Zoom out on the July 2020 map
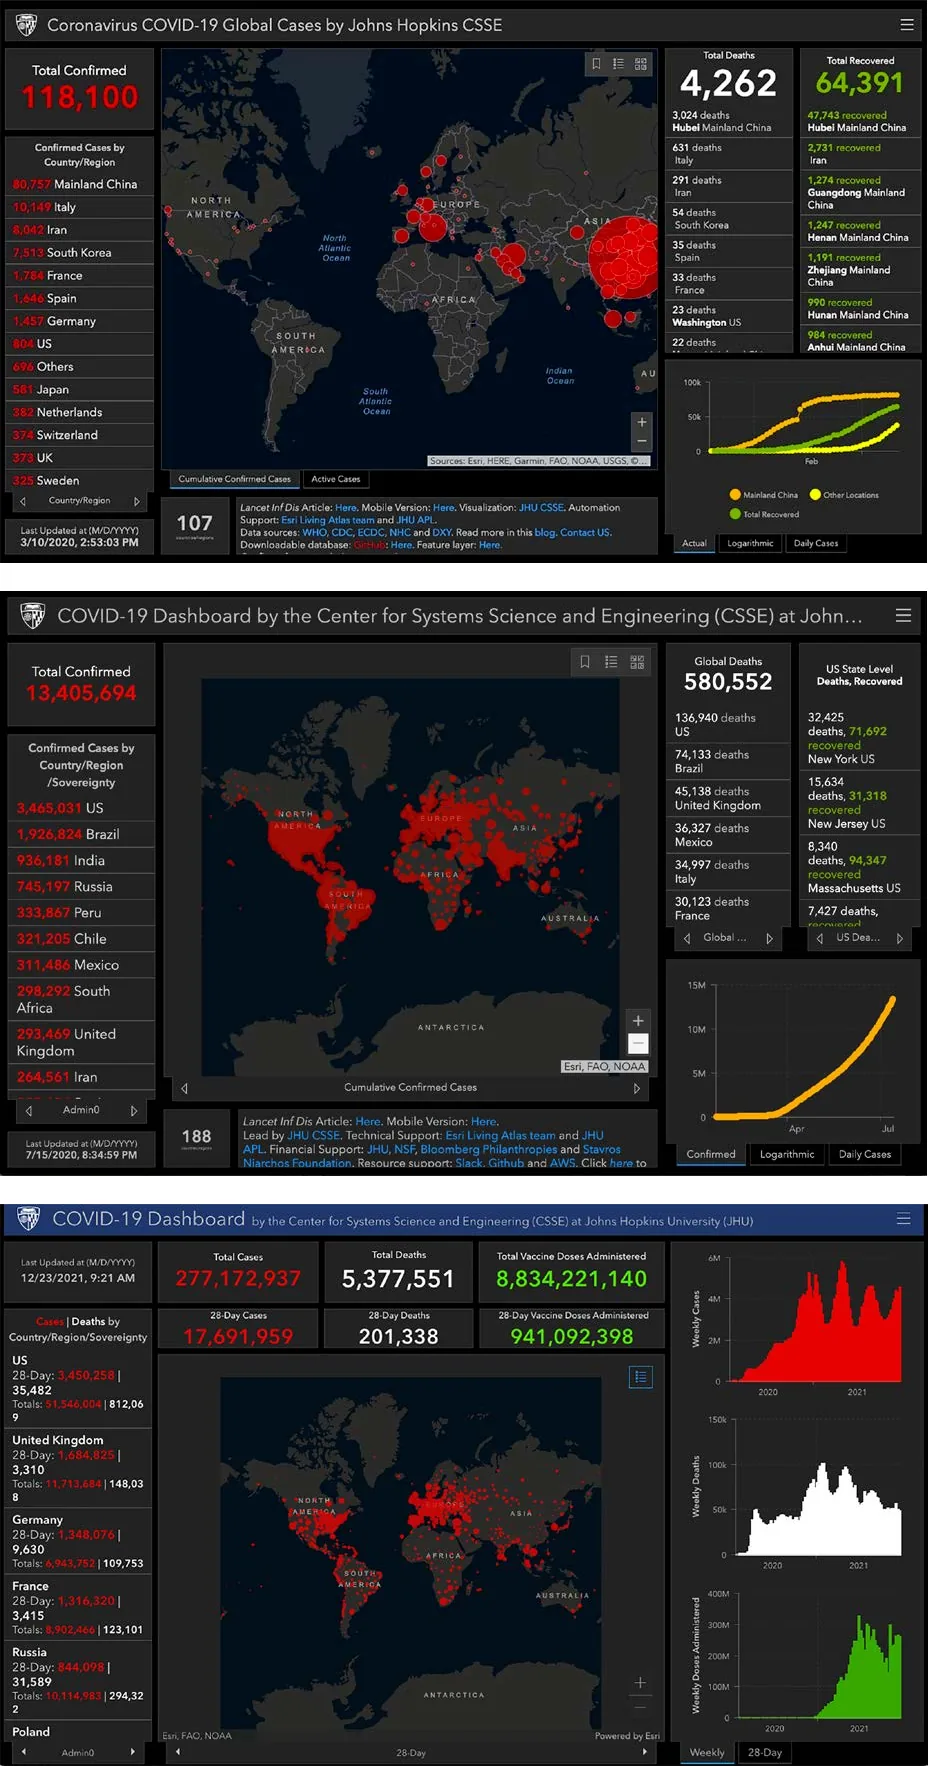 tap(638, 1044)
